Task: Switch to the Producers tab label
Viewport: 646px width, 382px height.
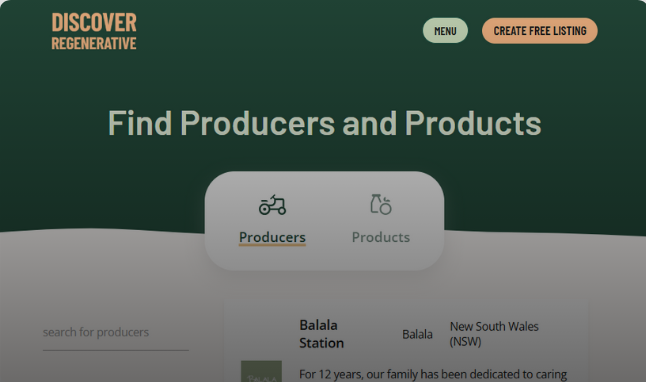Action: click(x=272, y=237)
